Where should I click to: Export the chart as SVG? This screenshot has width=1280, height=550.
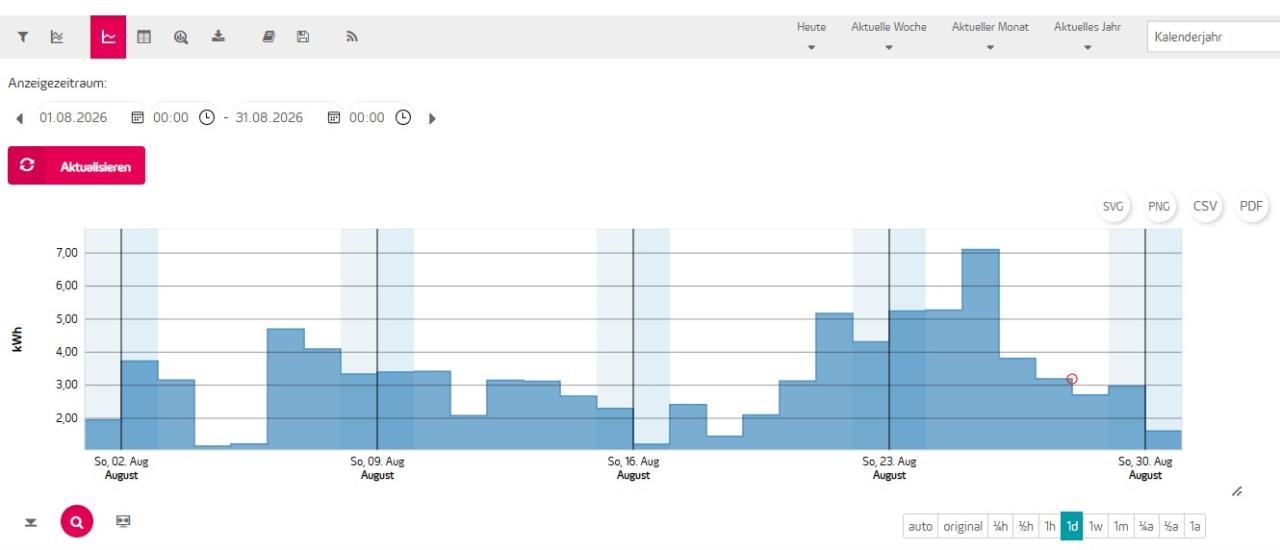[x=1113, y=207]
